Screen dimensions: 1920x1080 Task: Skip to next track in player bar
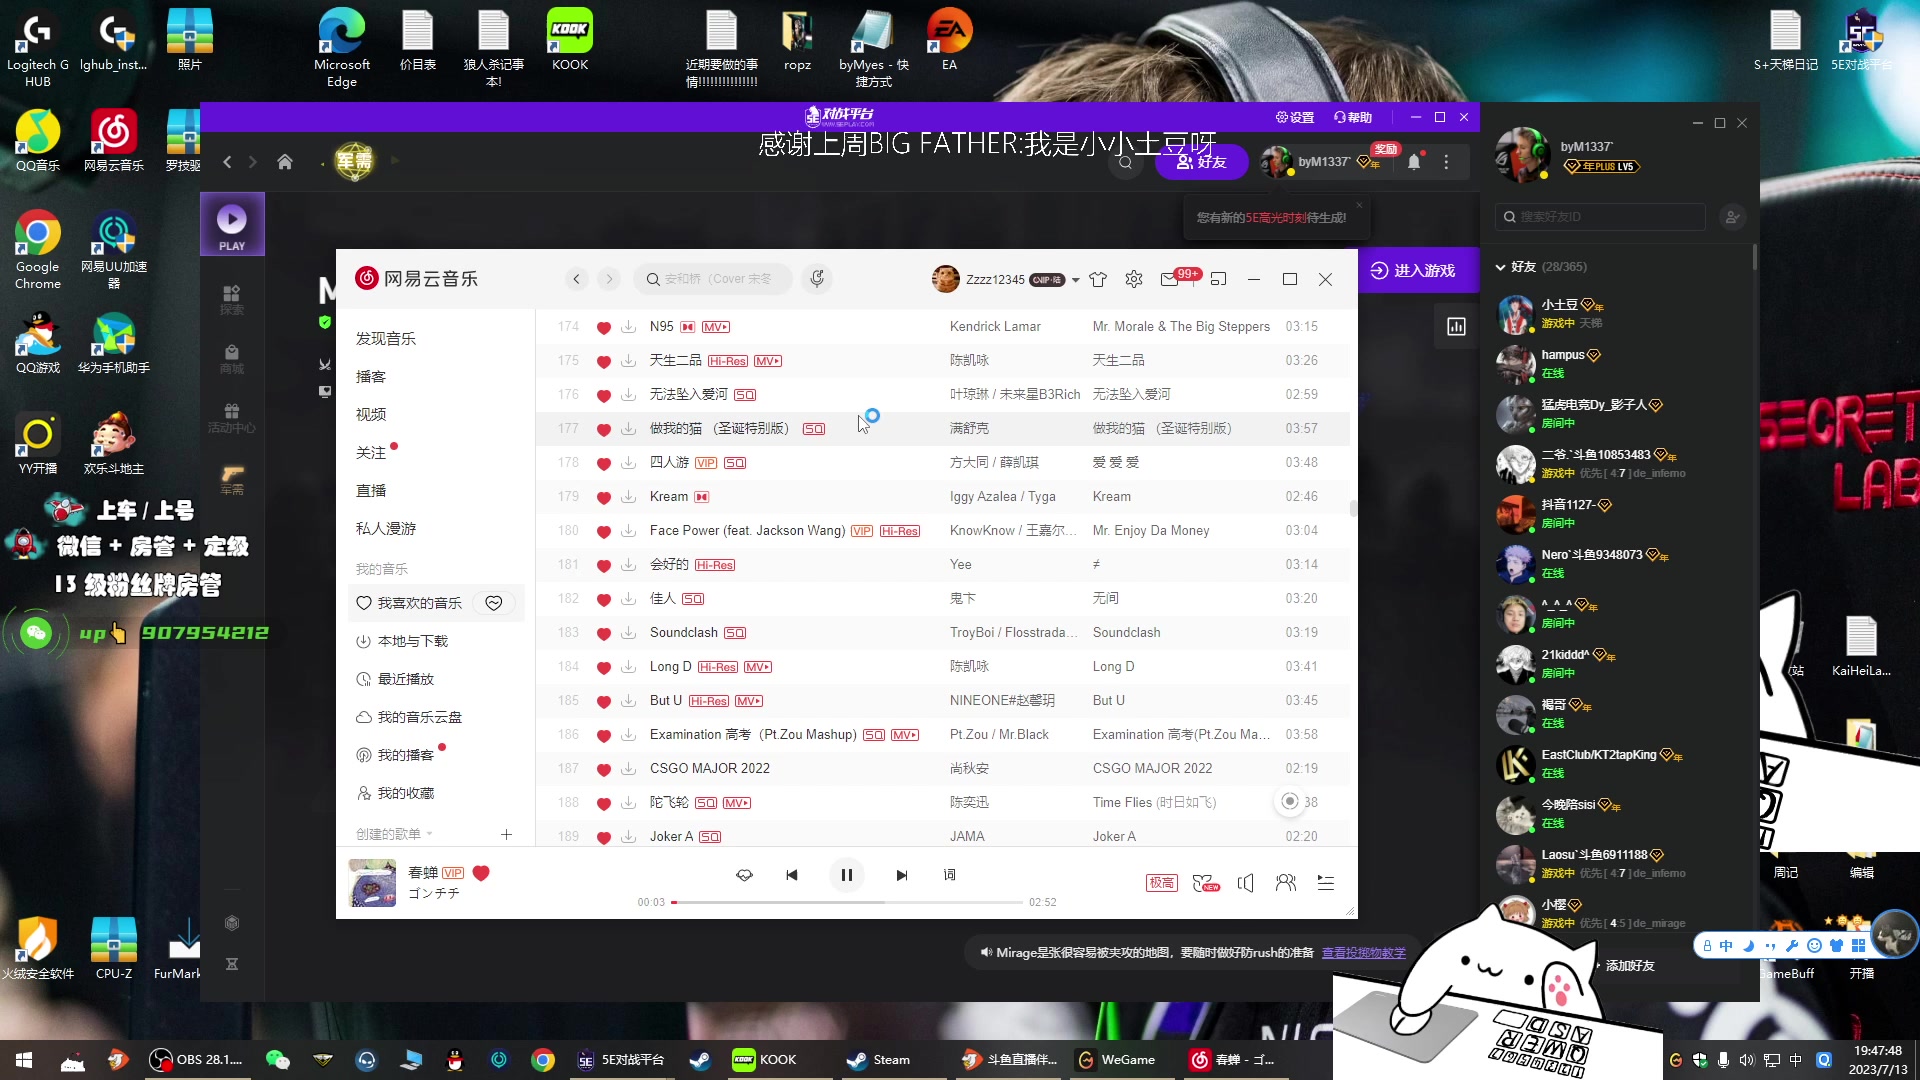(x=901, y=875)
